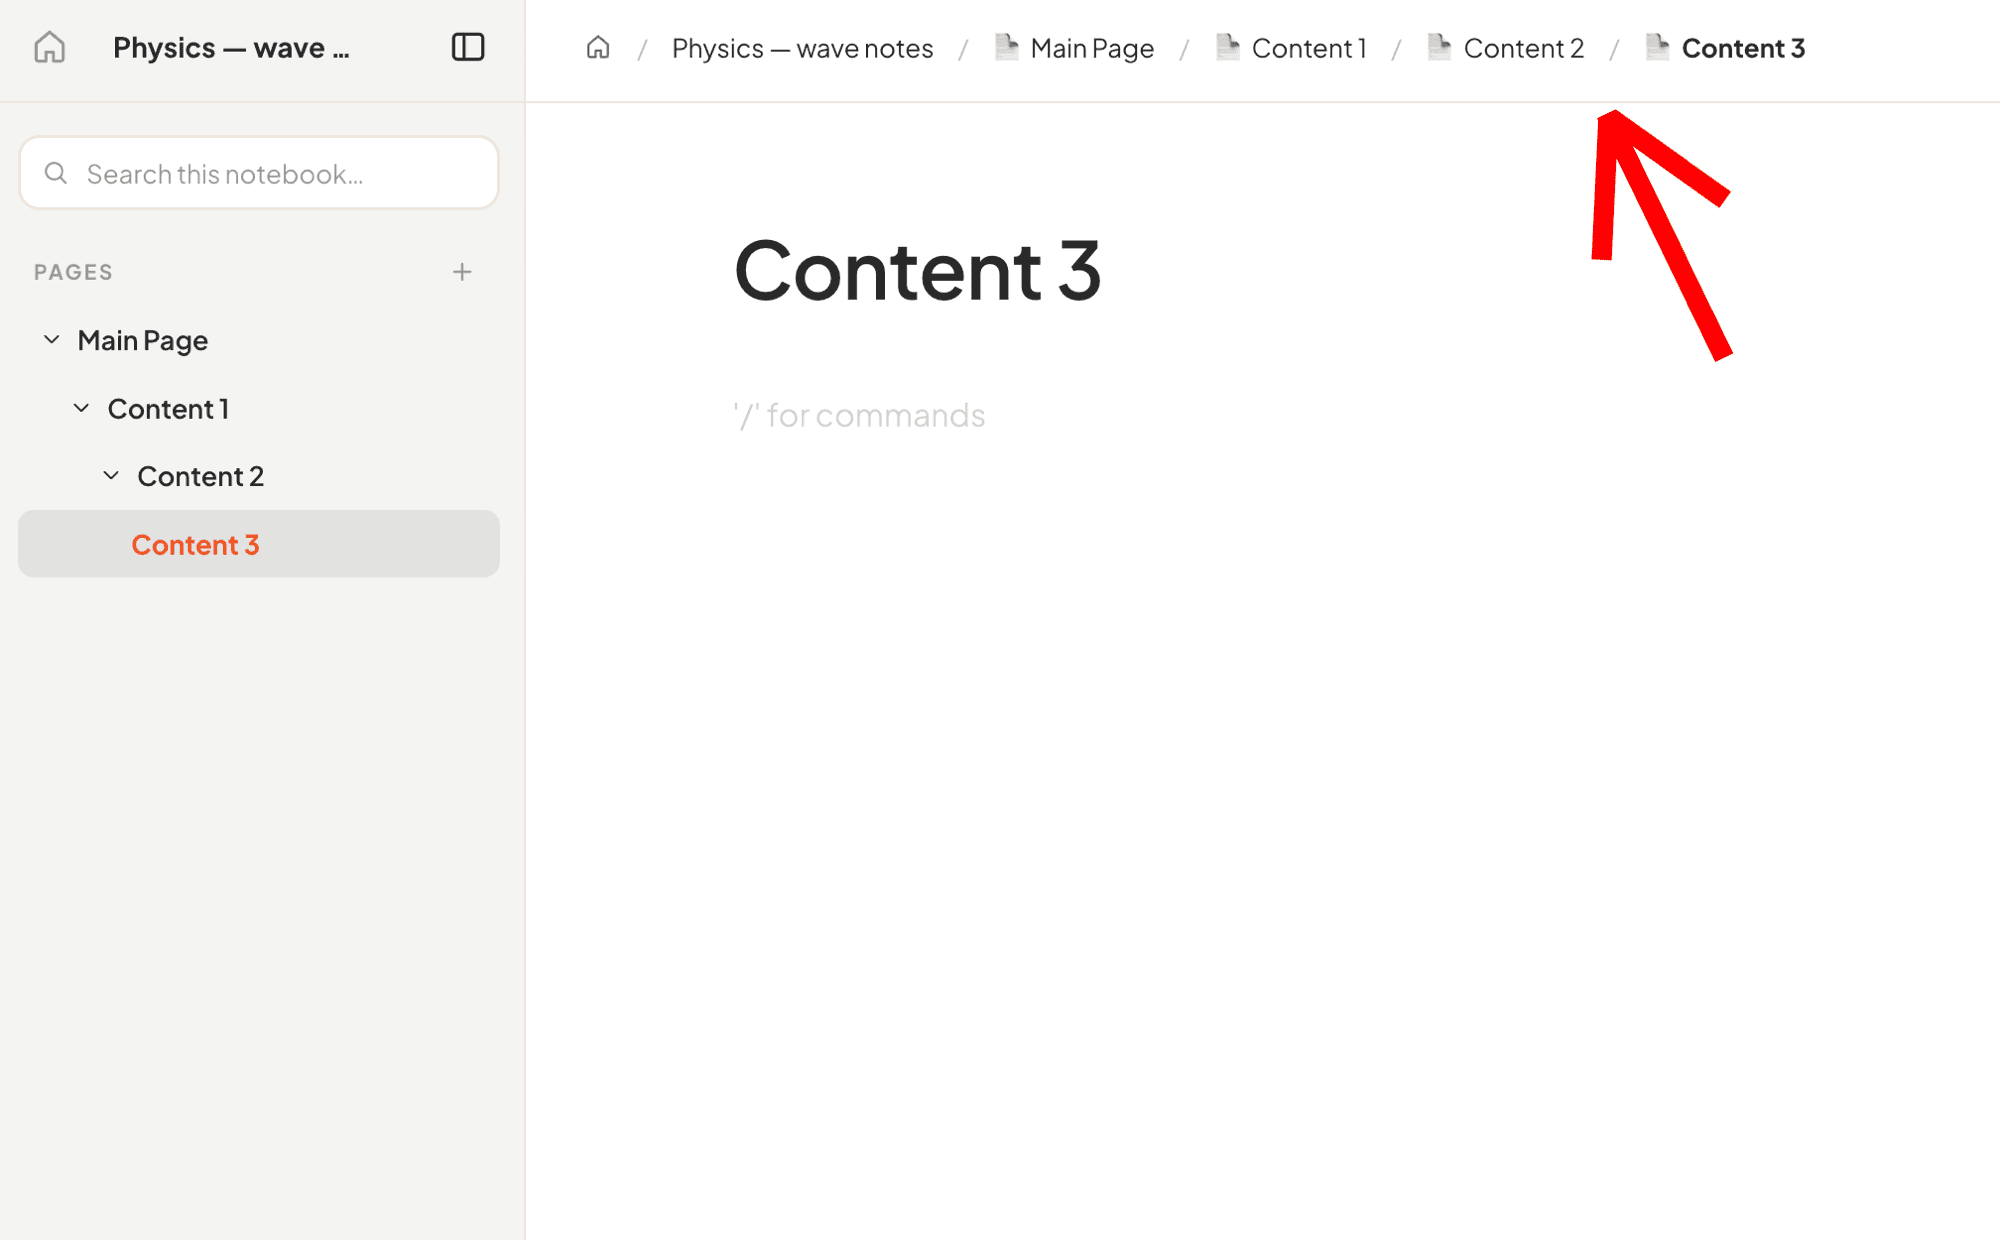Viewport: 2000px width, 1240px height.
Task: Add a new page with the plus icon
Action: coord(462,272)
